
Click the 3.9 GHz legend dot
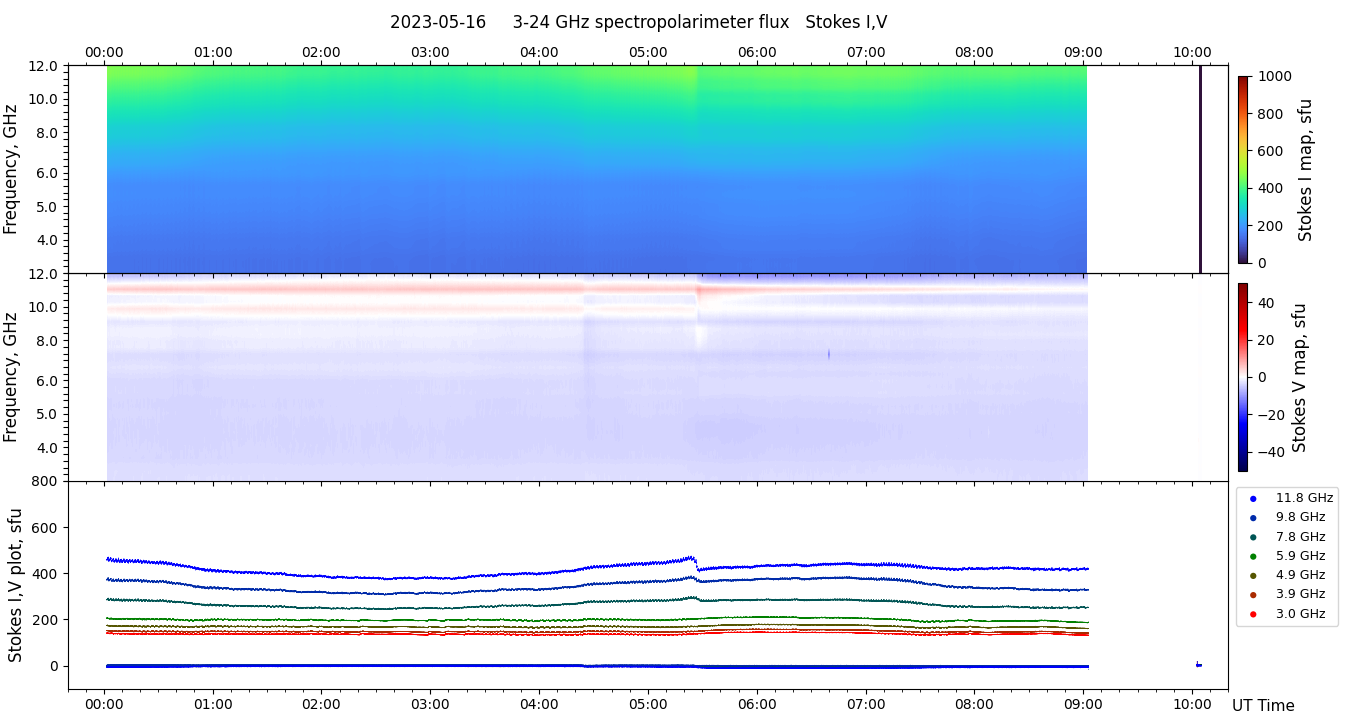[1253, 595]
